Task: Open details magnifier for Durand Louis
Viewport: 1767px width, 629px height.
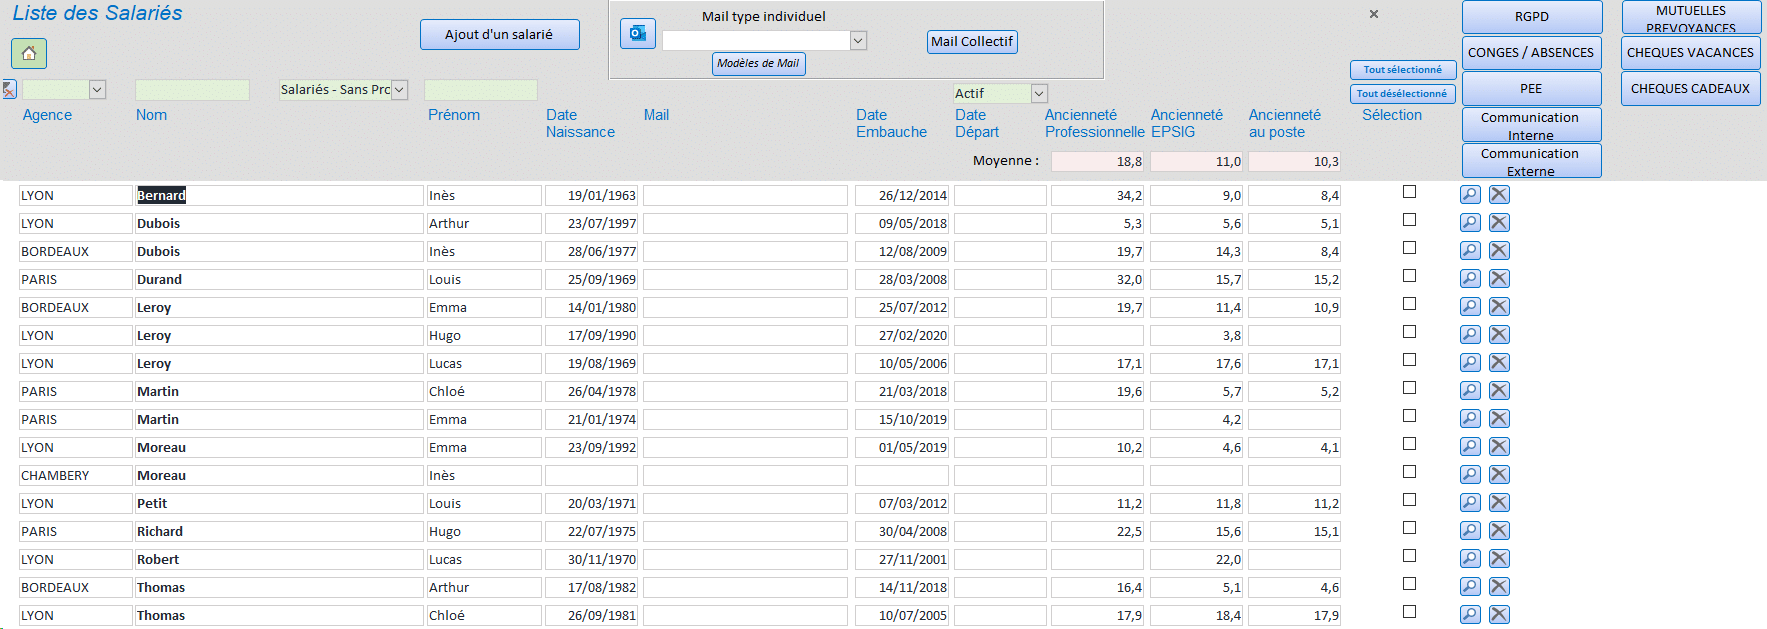Action: 1470,279
